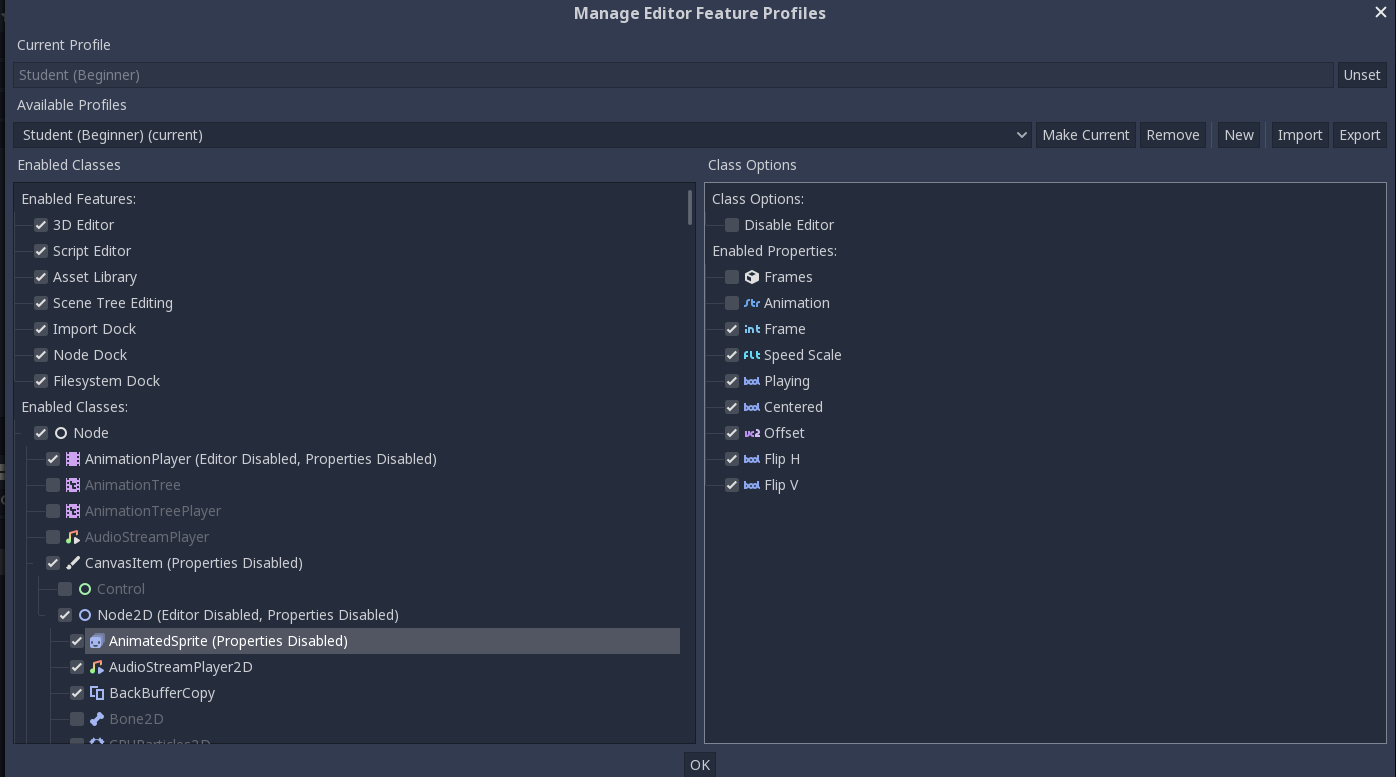The image size is (1396, 777).
Task: Check the Disable Editor option
Action: (x=732, y=225)
